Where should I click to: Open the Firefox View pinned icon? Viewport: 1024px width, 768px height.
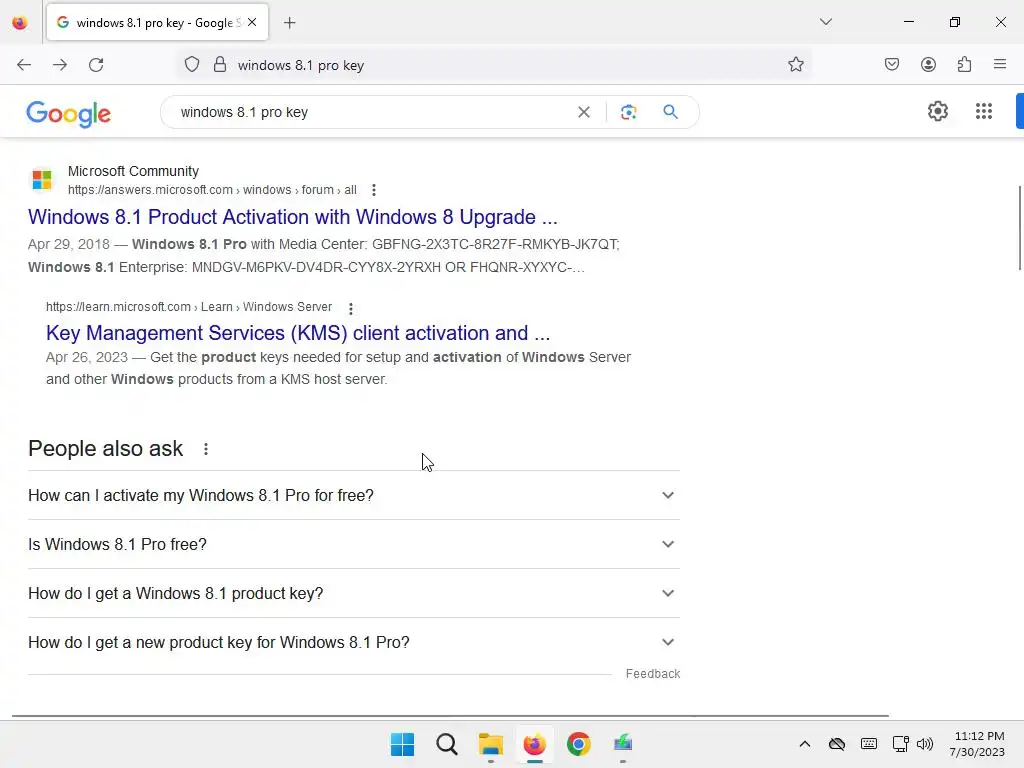[x=20, y=23]
